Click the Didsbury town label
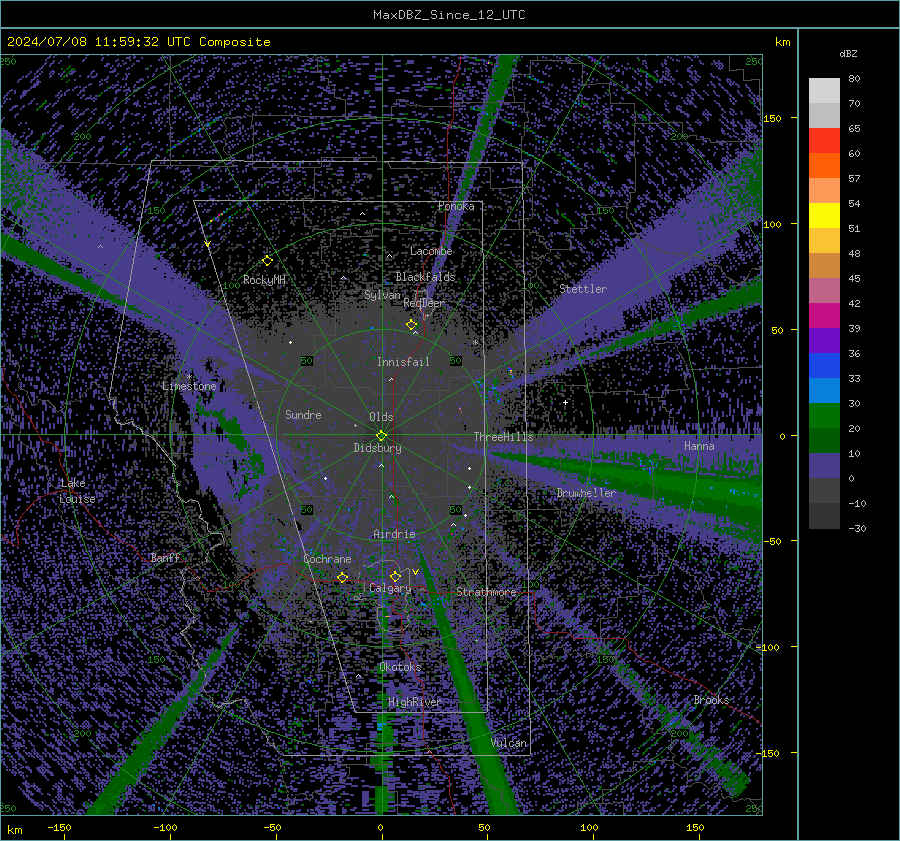900x841 pixels. [377, 448]
